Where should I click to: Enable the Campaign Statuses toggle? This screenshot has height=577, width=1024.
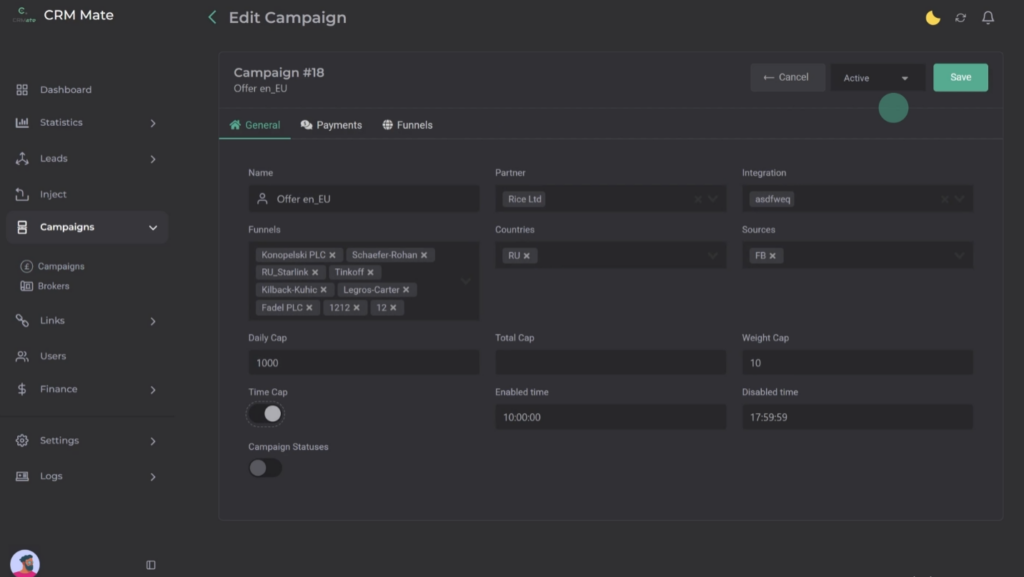tap(265, 468)
